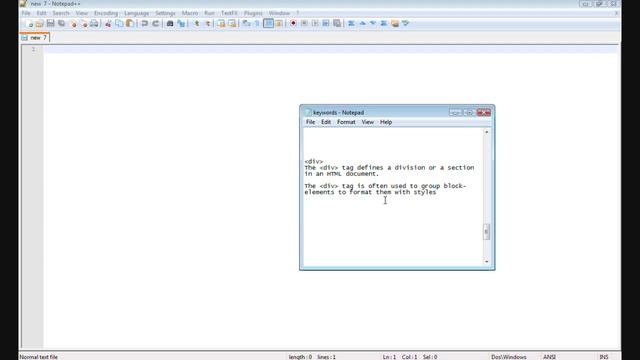Open the Search menu
The image size is (640, 360).
pos(61,13)
